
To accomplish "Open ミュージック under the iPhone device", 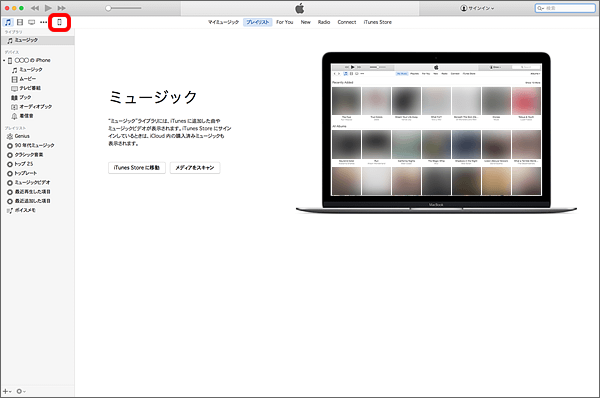I will (38, 70).
